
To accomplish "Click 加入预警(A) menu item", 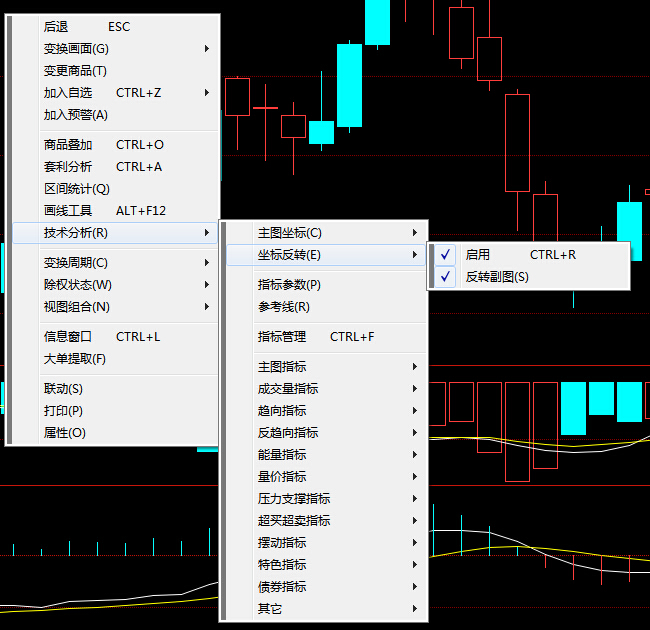I will [76, 115].
